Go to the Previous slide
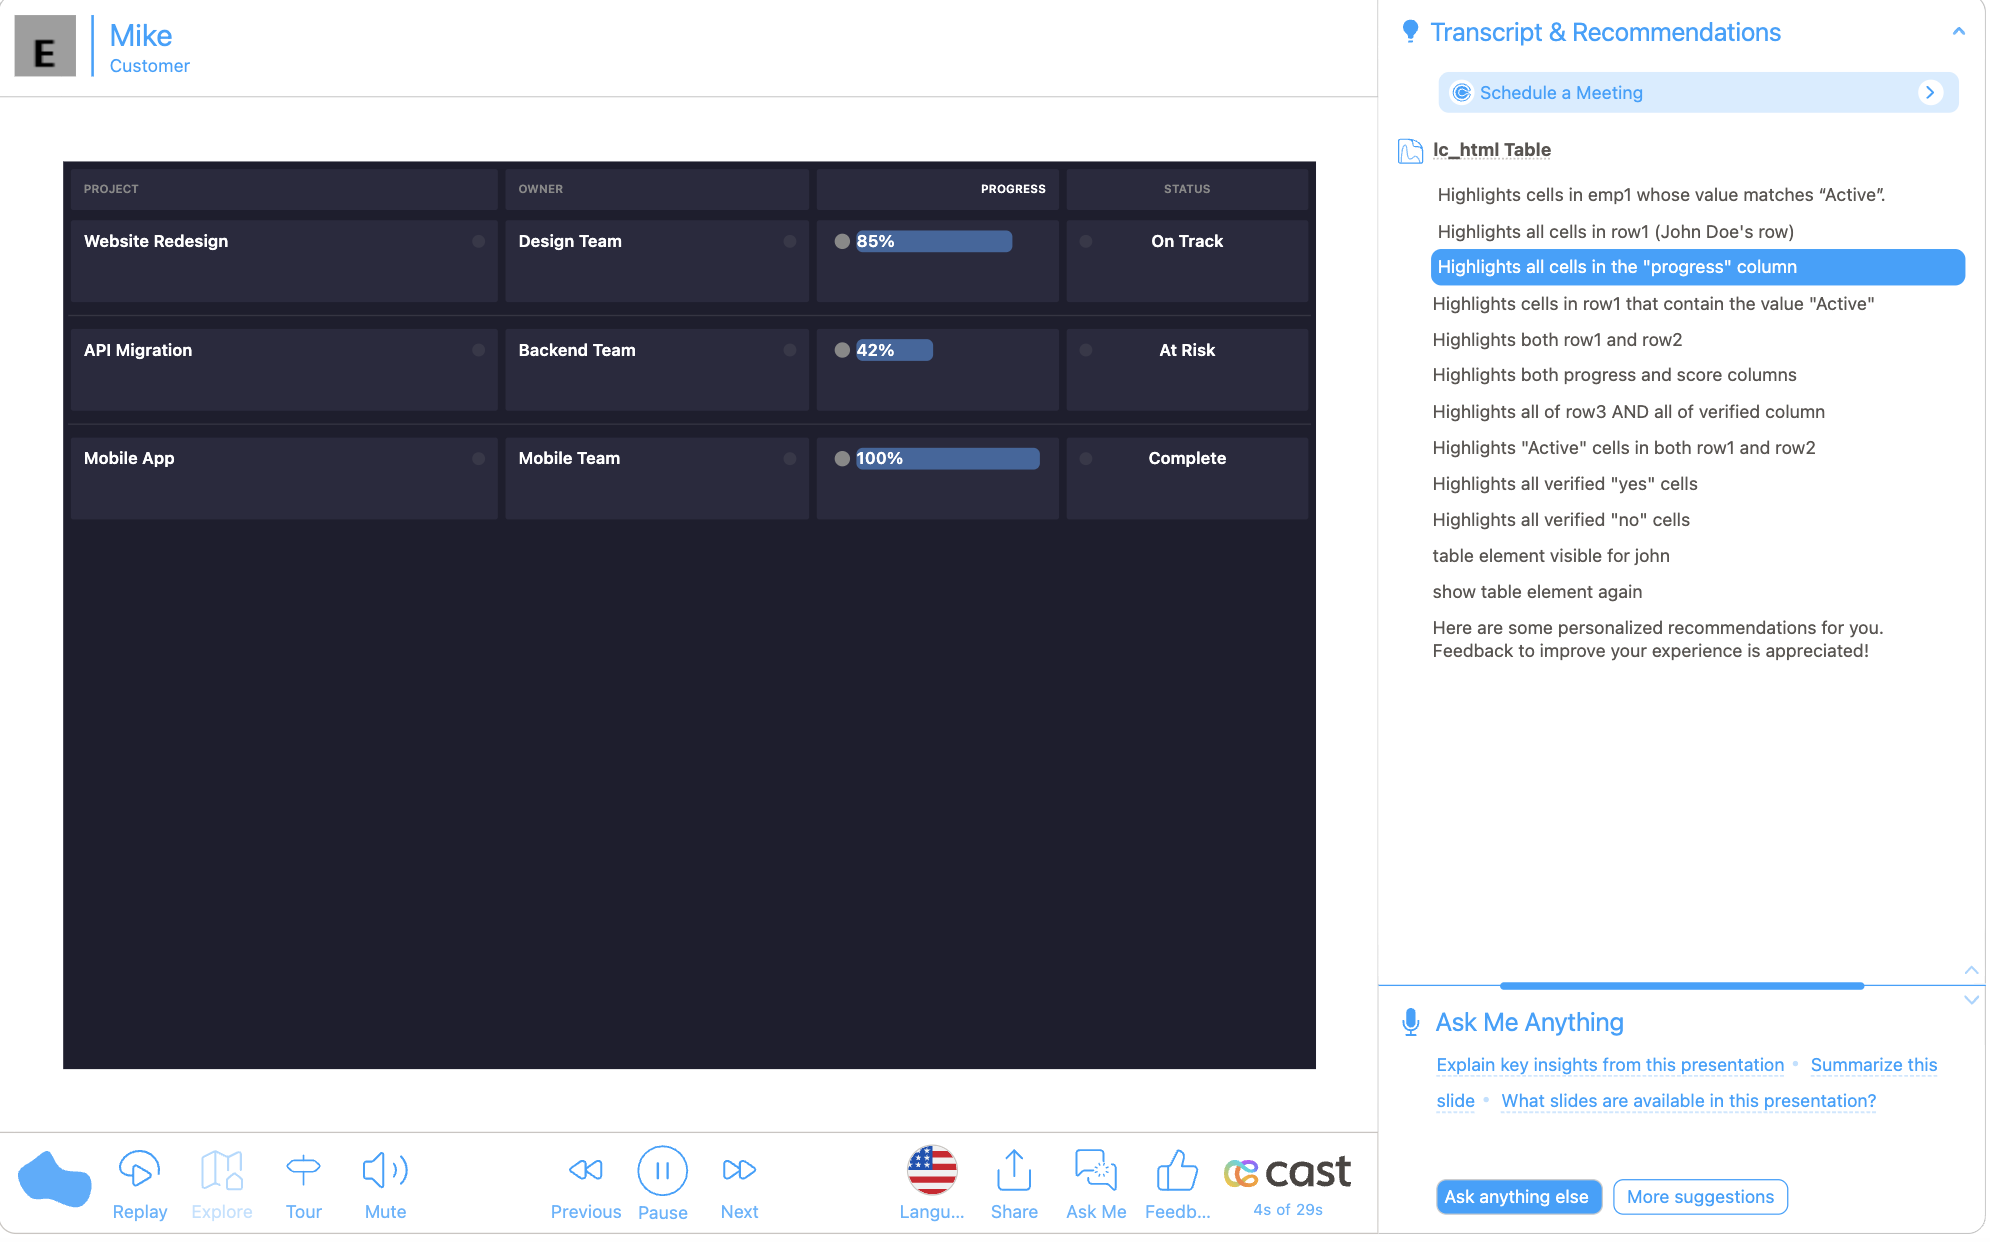1990x1242 pixels. pos(586,1170)
